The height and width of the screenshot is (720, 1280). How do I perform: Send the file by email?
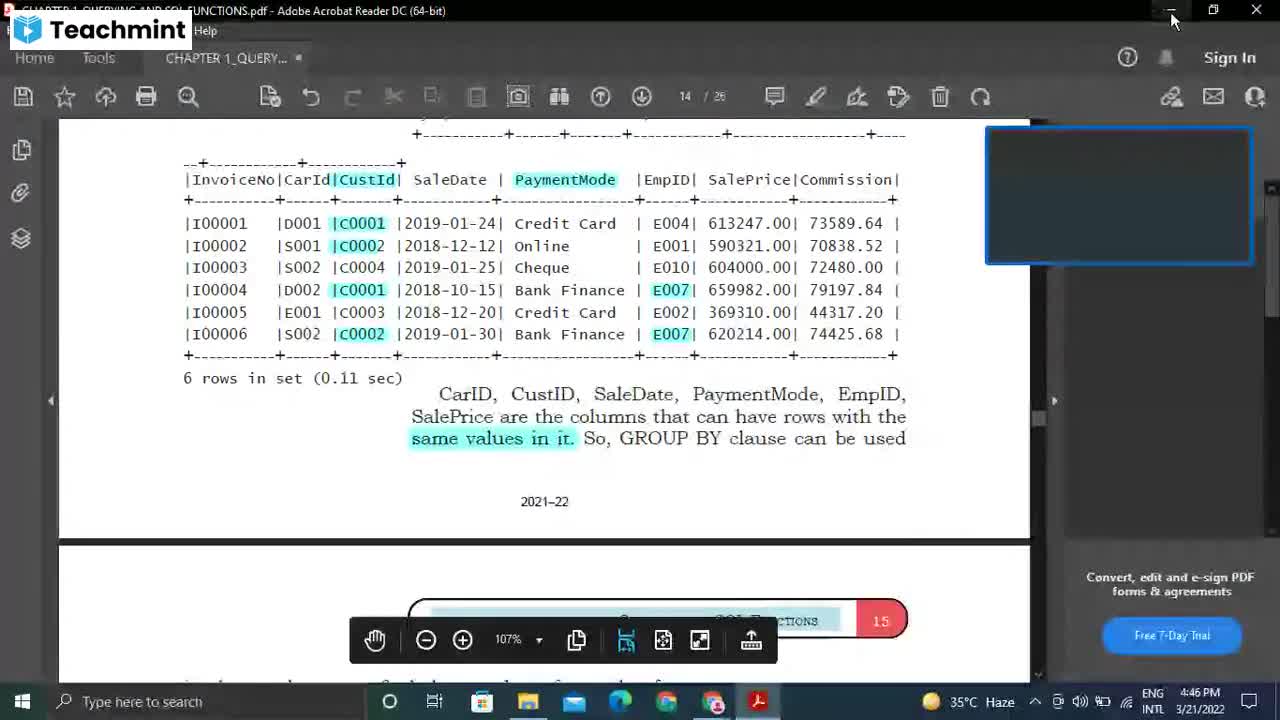click(x=1213, y=97)
